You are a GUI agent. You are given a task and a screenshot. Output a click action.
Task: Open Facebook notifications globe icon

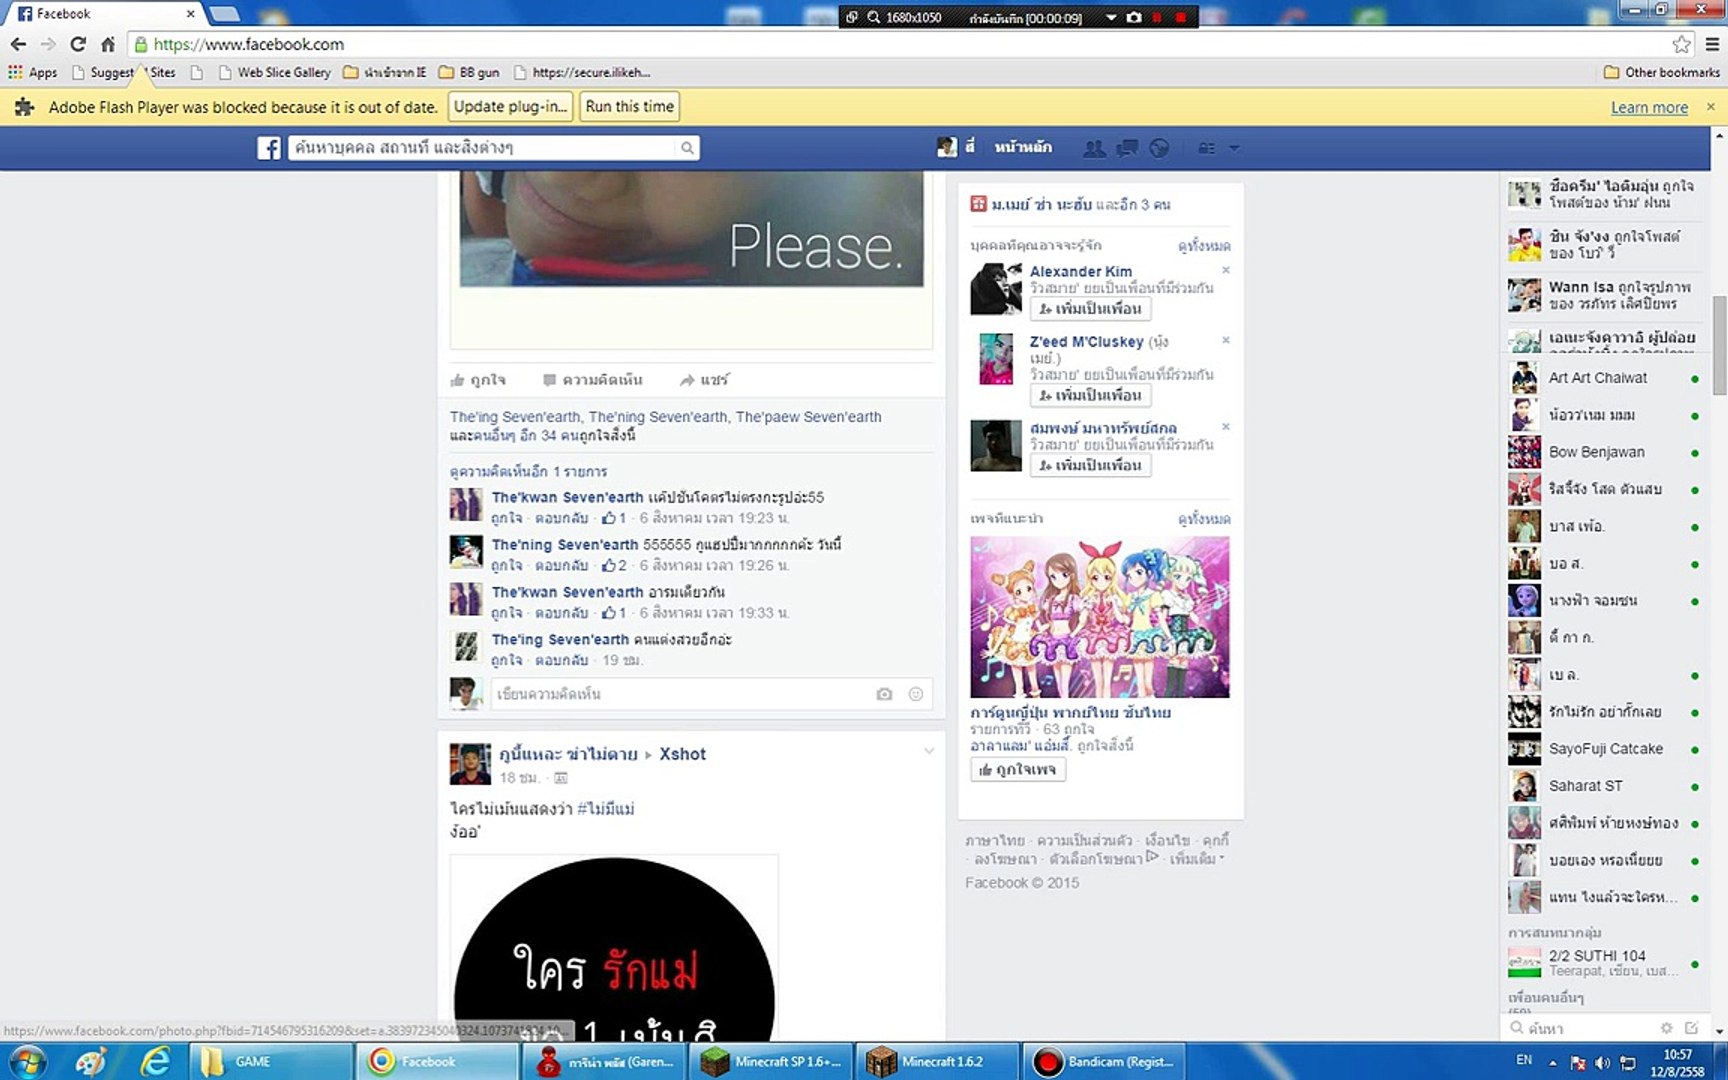(x=1159, y=148)
